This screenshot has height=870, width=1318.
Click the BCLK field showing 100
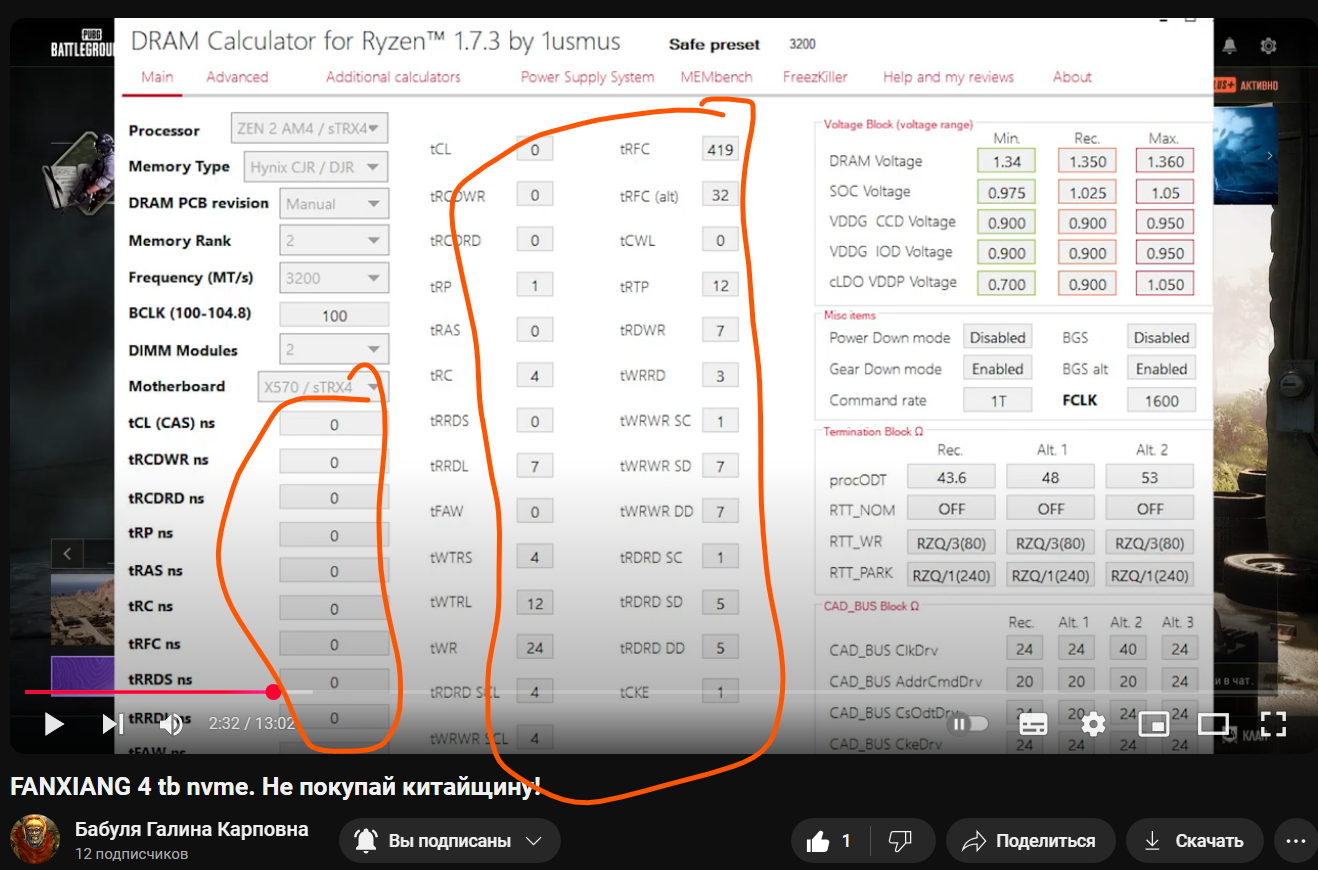click(334, 315)
